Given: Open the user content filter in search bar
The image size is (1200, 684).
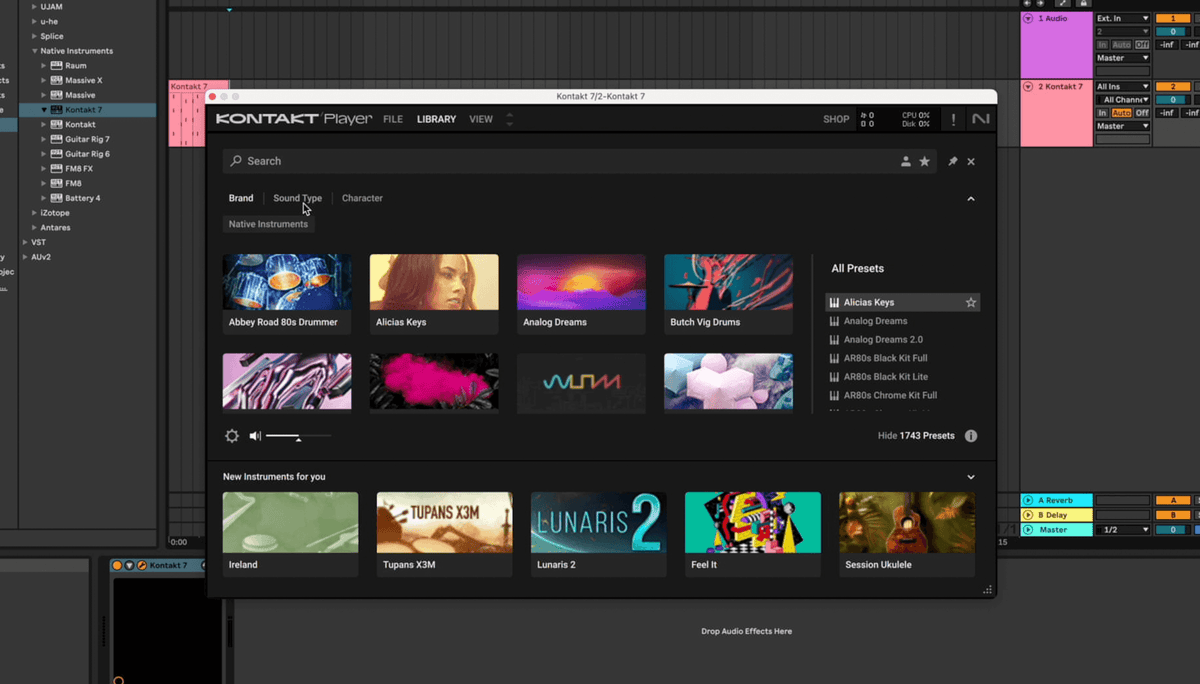Looking at the screenshot, I should [906, 161].
